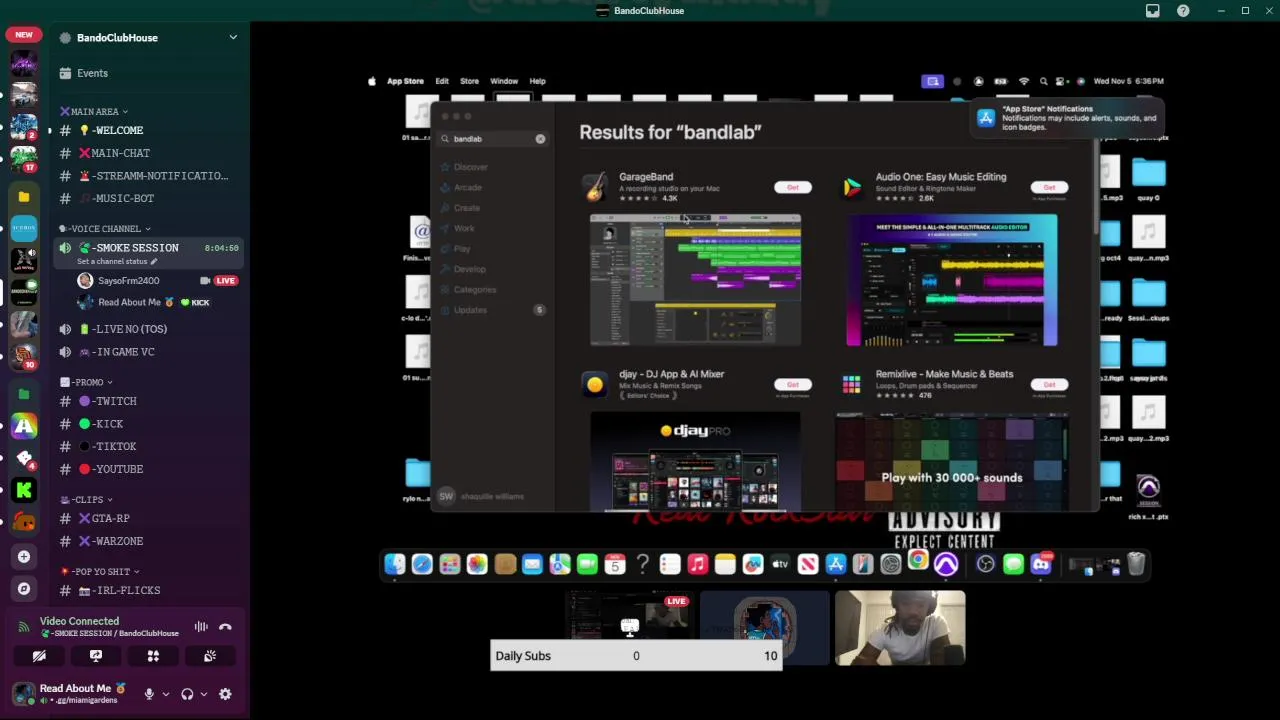Click the OBS icon in streamed dock

click(985, 565)
